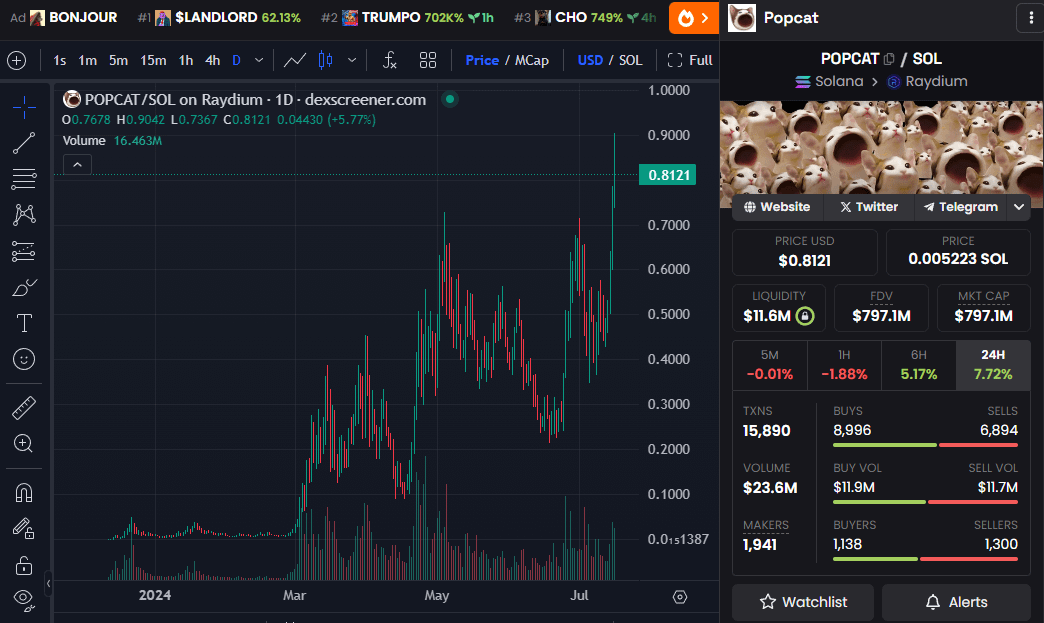
Task: Switch chart denomination to USD
Action: point(590,61)
